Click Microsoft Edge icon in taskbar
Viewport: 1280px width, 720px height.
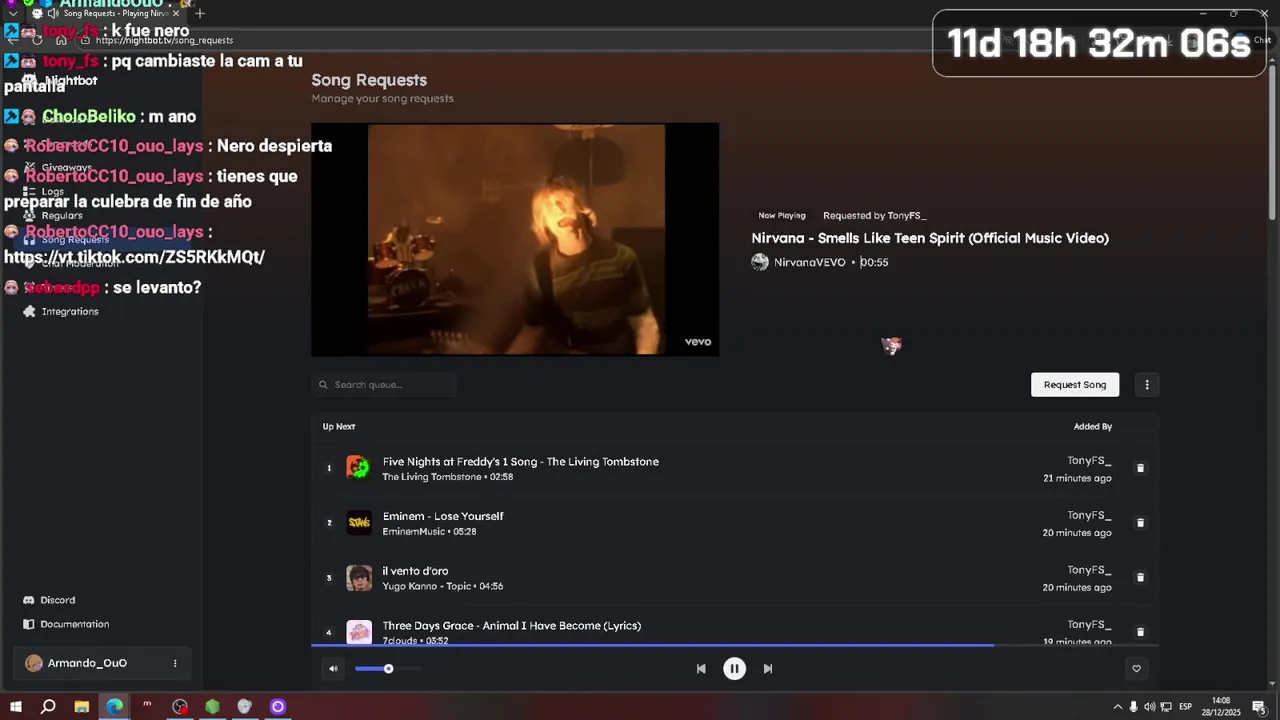[114, 707]
